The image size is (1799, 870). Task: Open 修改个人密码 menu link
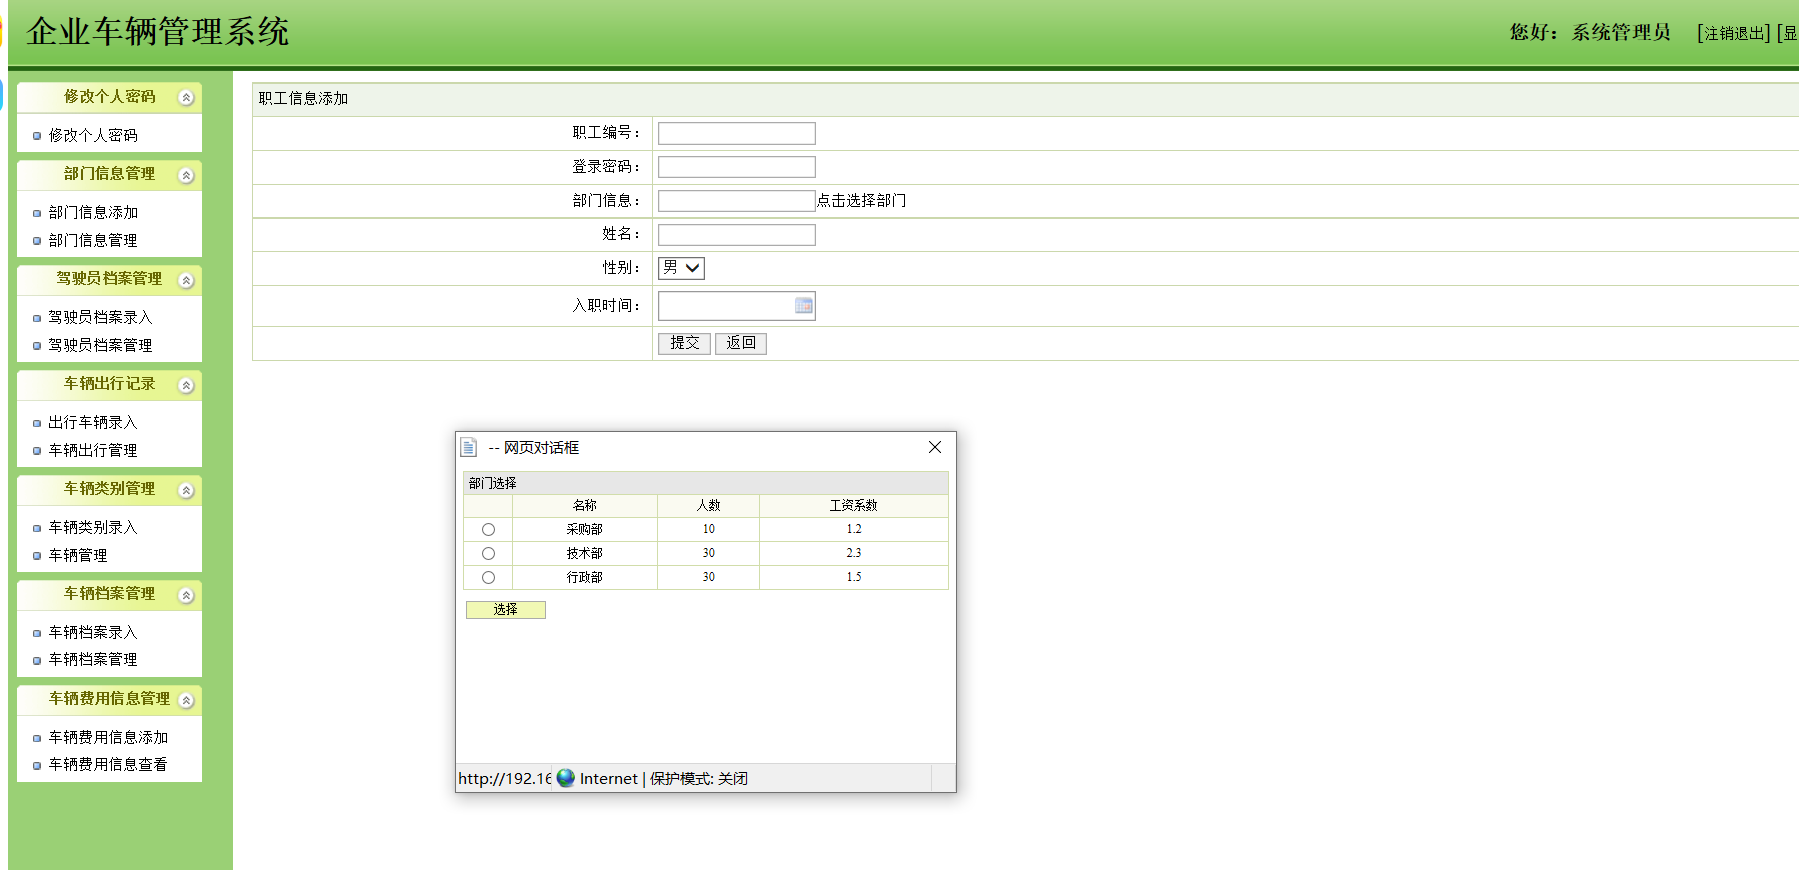(x=93, y=135)
